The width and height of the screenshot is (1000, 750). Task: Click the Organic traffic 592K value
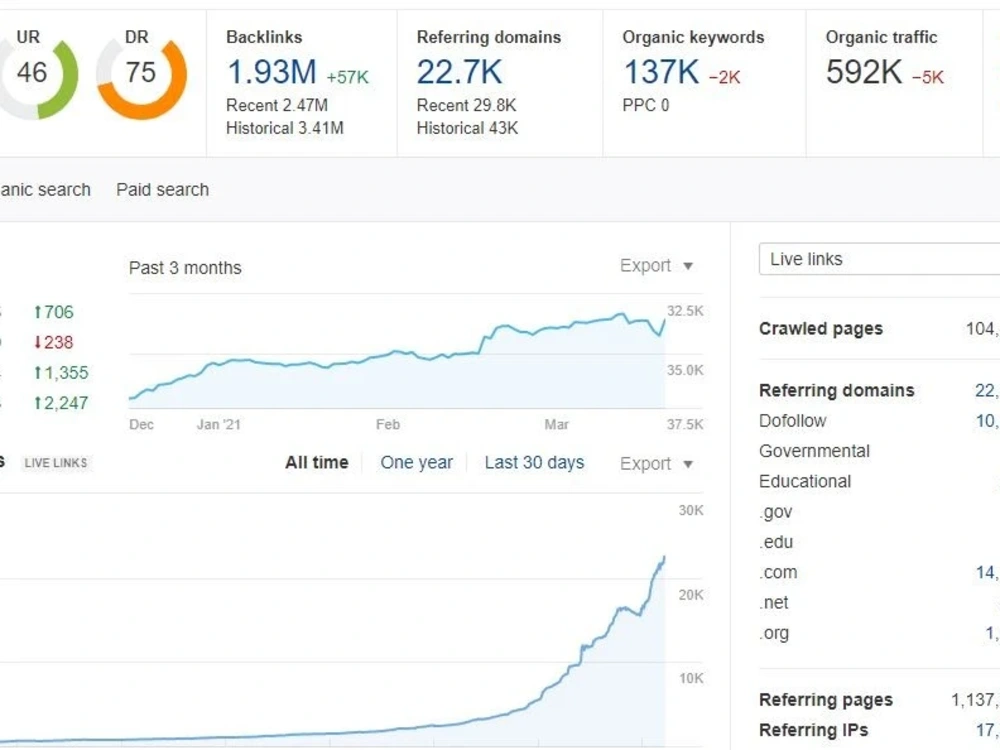point(864,72)
